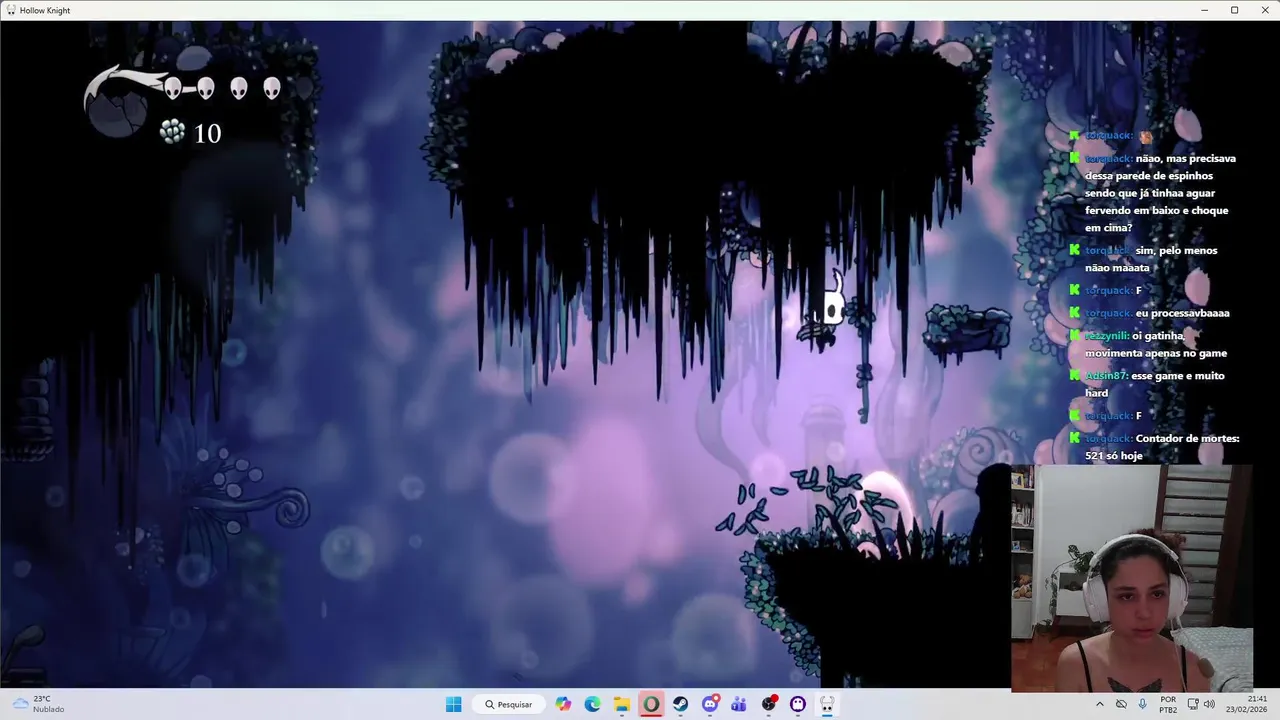Switch to Opera GX in the taskbar

pos(651,704)
